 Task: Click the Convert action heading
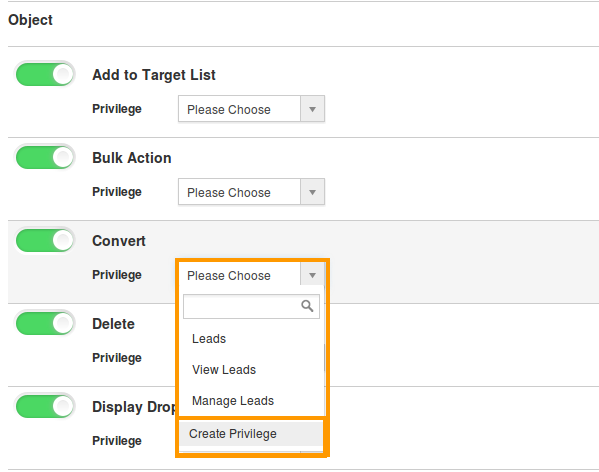119,241
